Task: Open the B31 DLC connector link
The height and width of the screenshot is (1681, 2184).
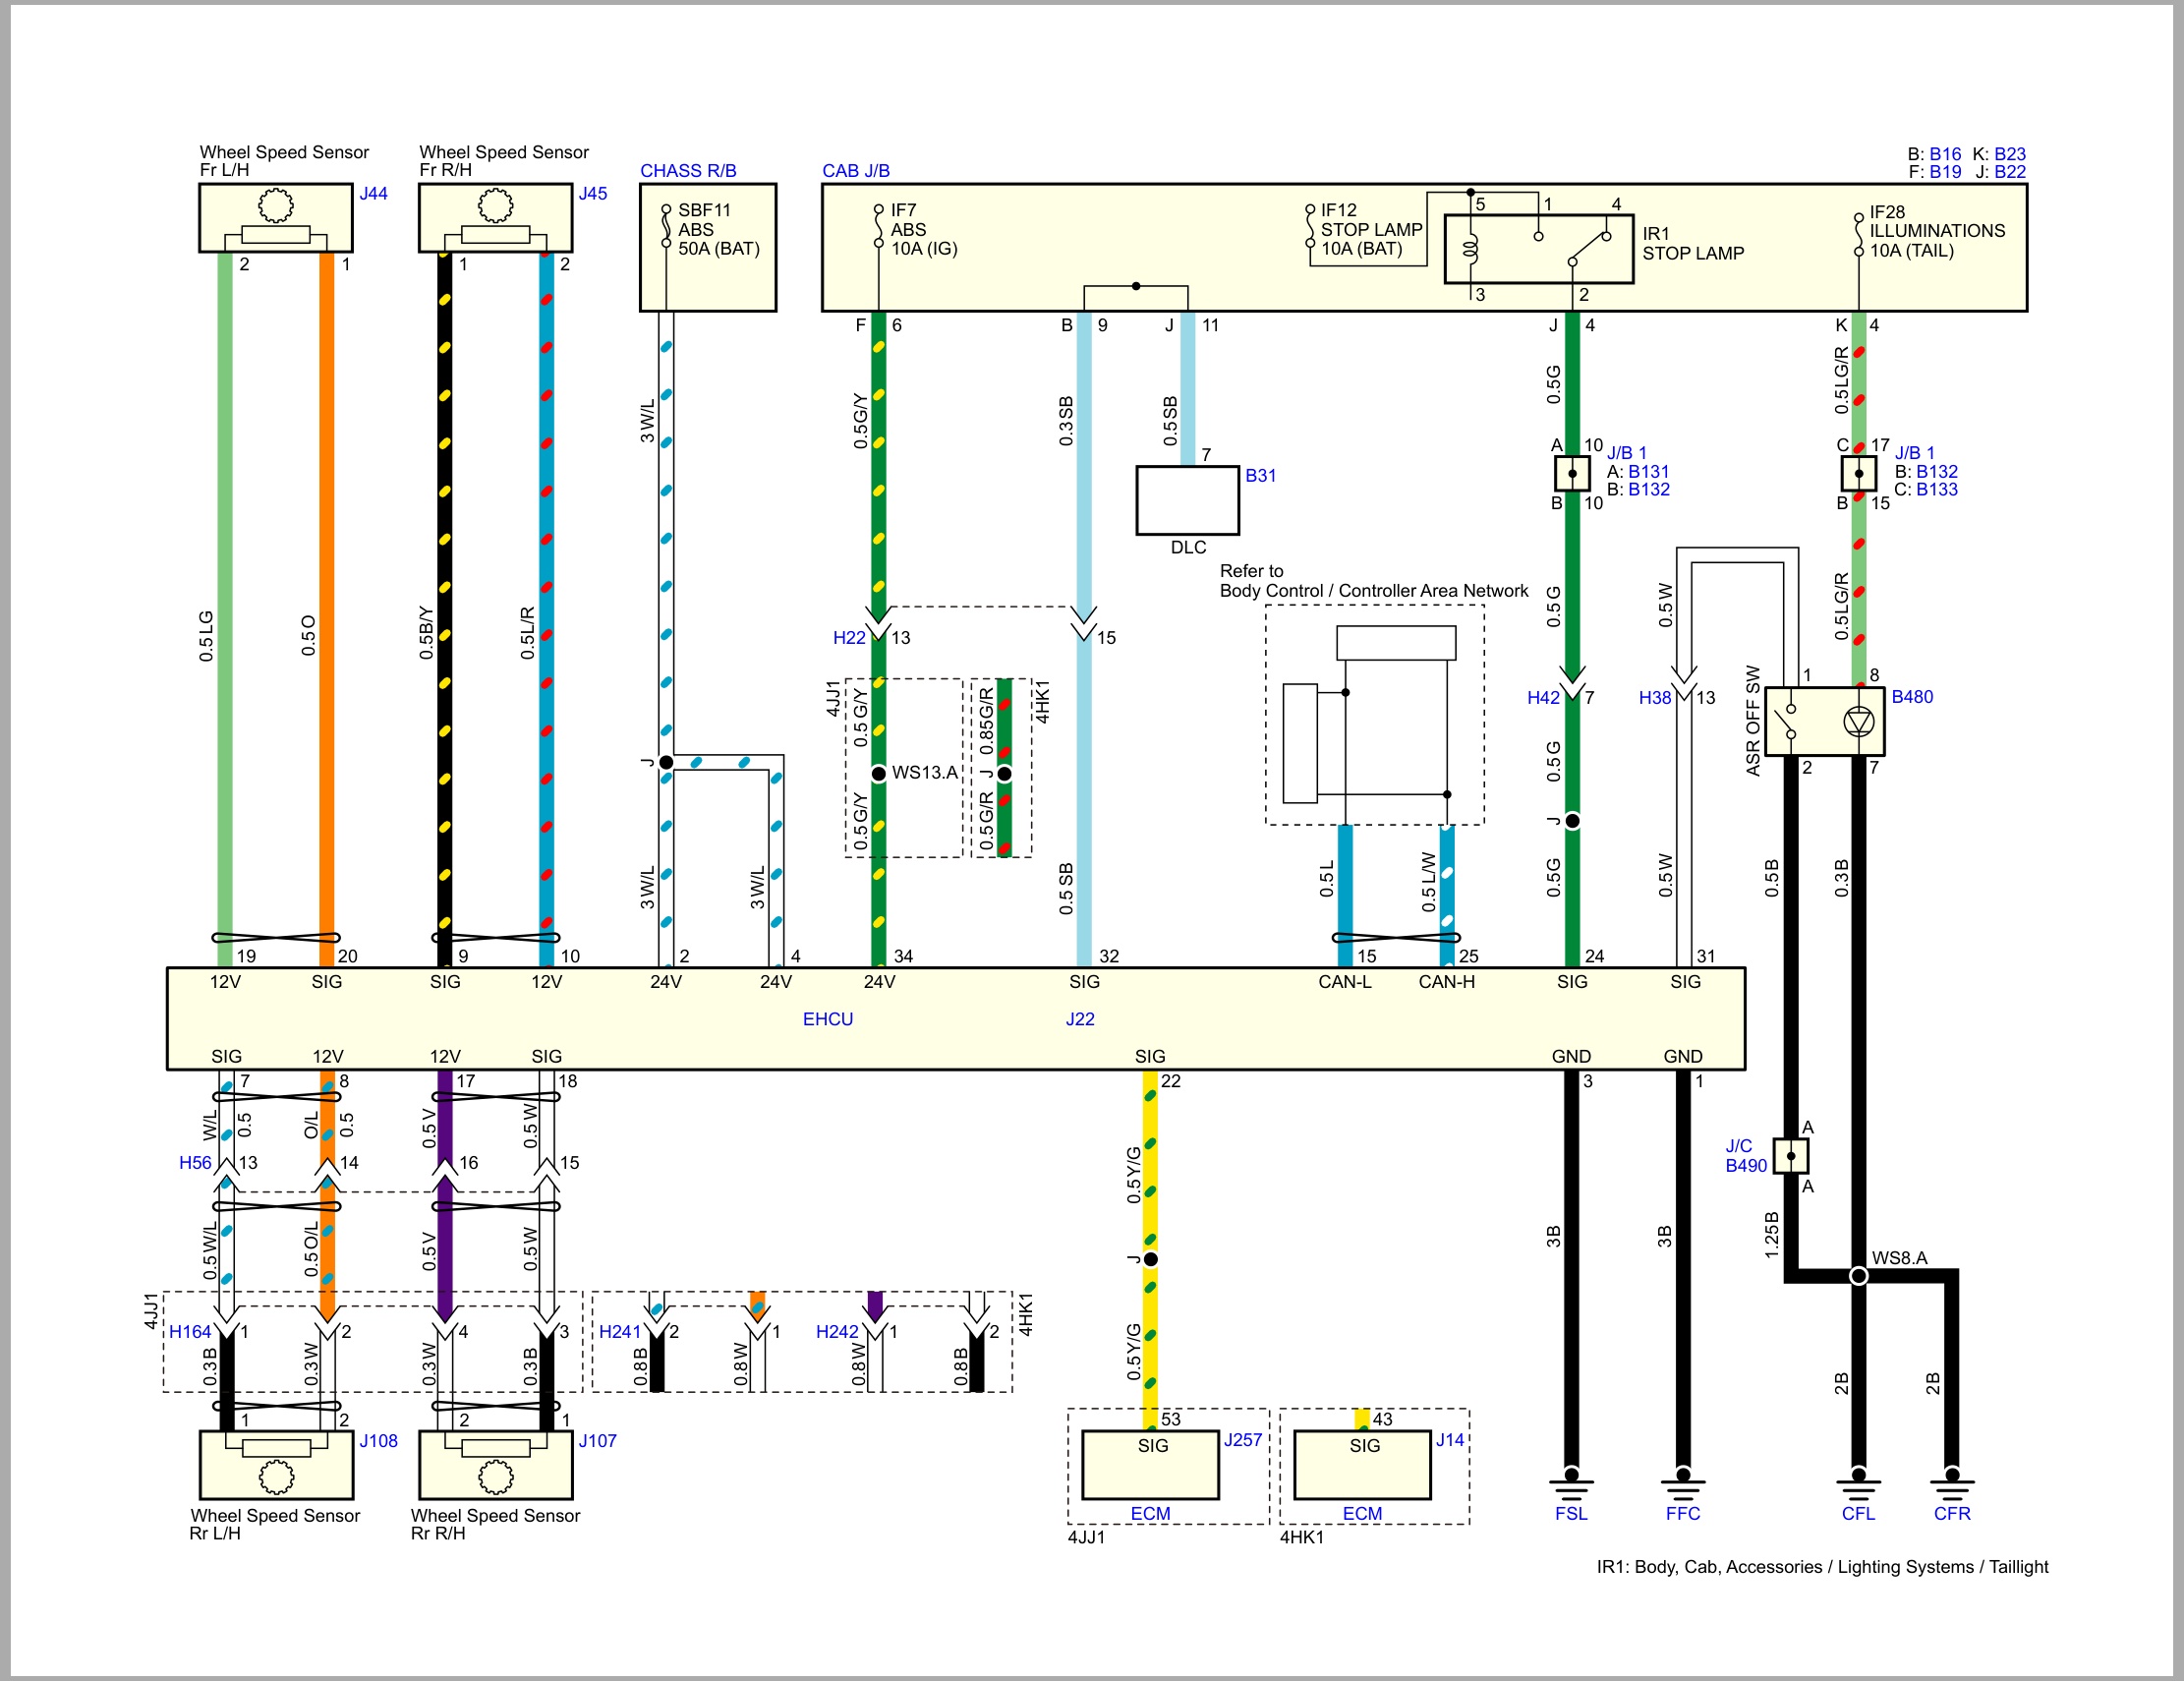Action: click(x=1260, y=476)
